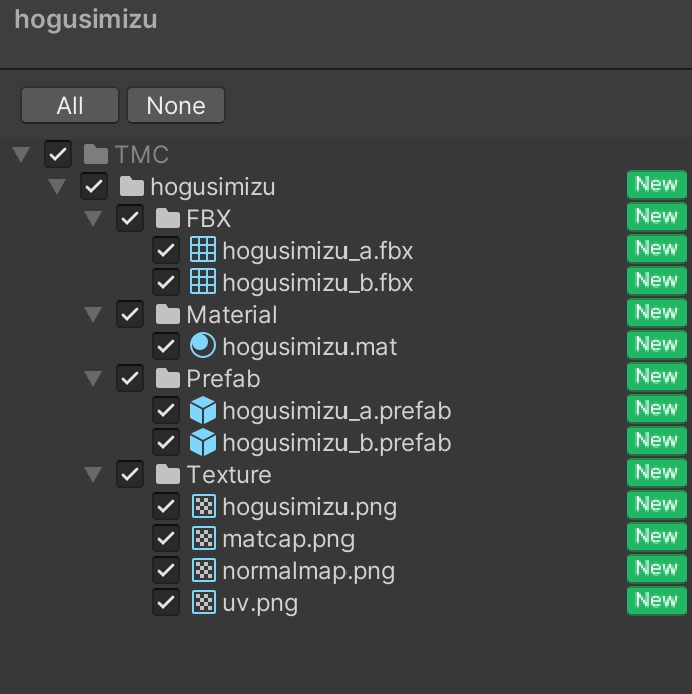Image resolution: width=692 pixels, height=694 pixels.
Task: Click the matcap.png texture icon
Action: (204, 538)
